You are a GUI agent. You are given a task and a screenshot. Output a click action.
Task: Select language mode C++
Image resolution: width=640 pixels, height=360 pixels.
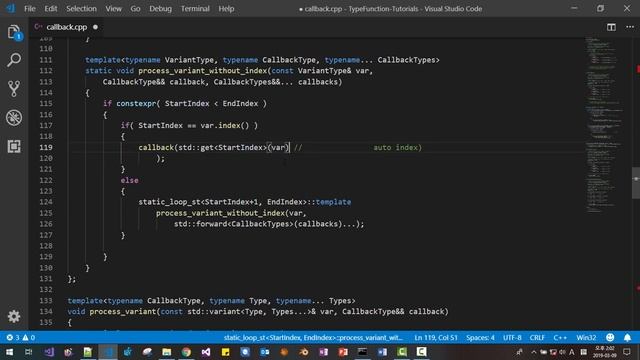[x=560, y=338]
